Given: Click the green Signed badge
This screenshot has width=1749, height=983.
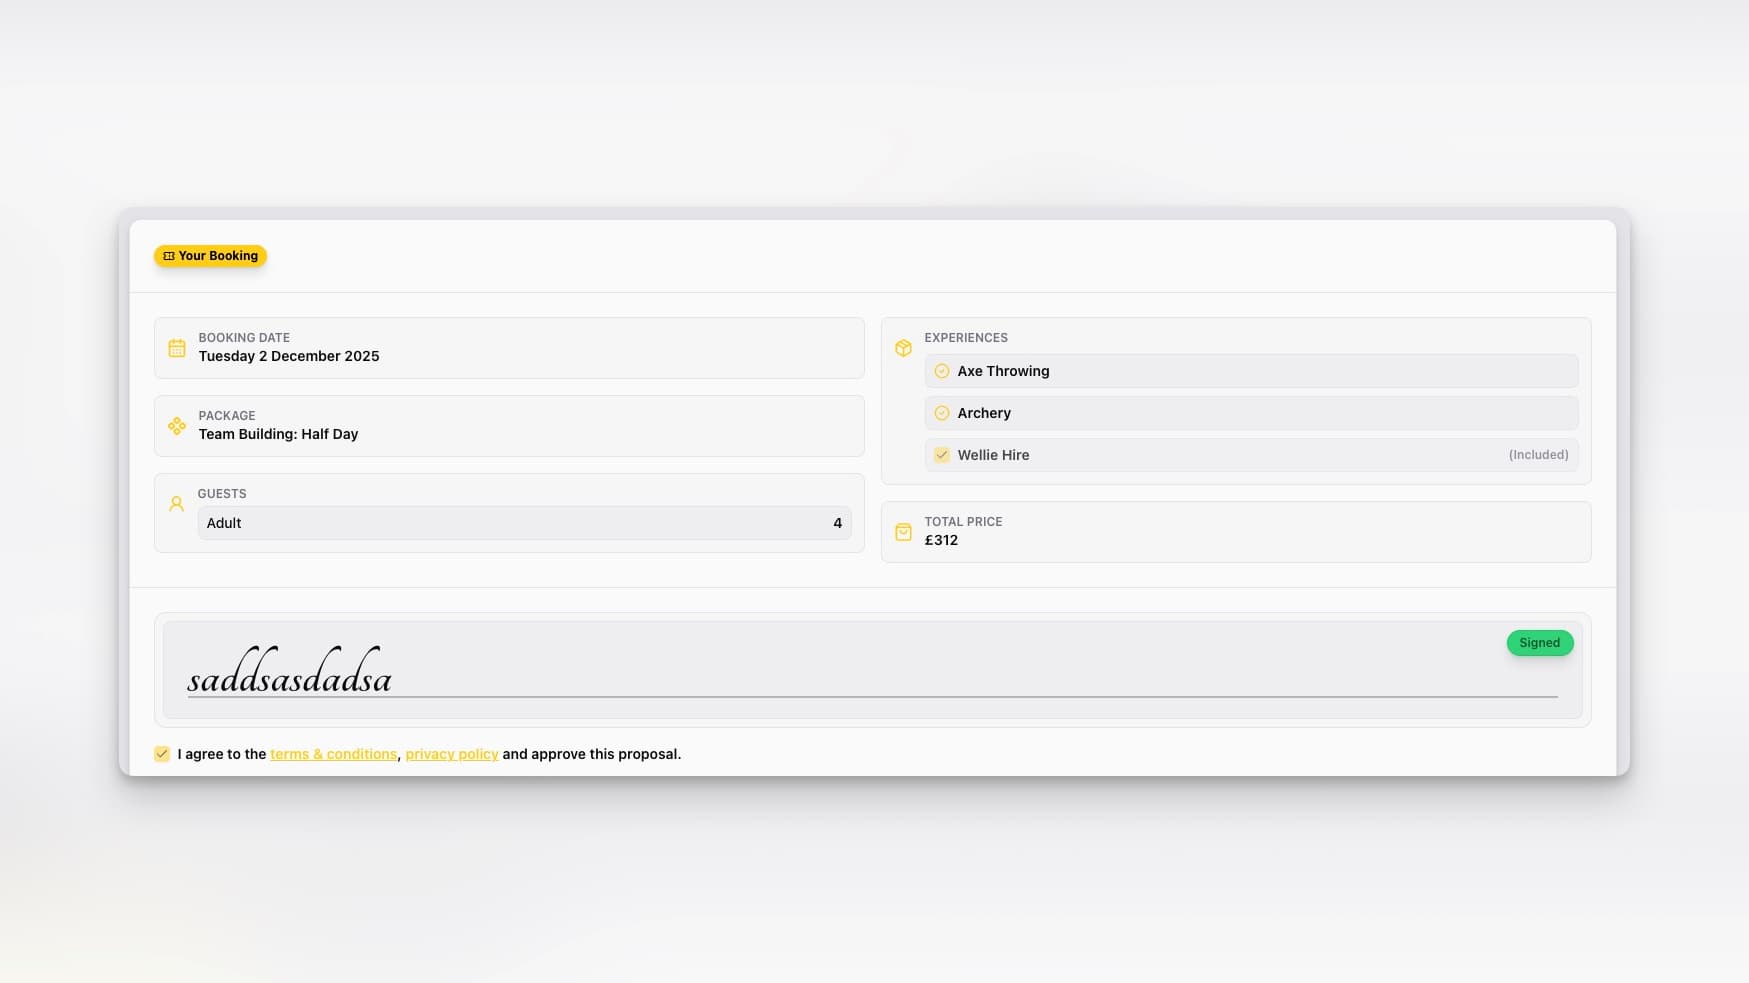Looking at the screenshot, I should (1539, 643).
